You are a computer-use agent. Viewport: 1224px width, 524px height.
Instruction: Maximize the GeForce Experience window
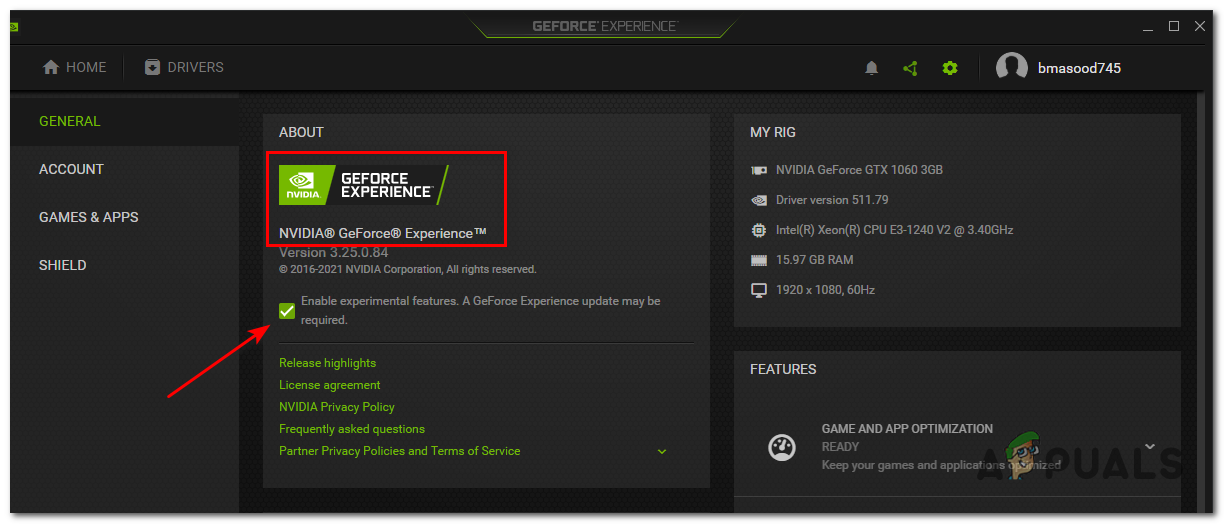coord(1174,26)
